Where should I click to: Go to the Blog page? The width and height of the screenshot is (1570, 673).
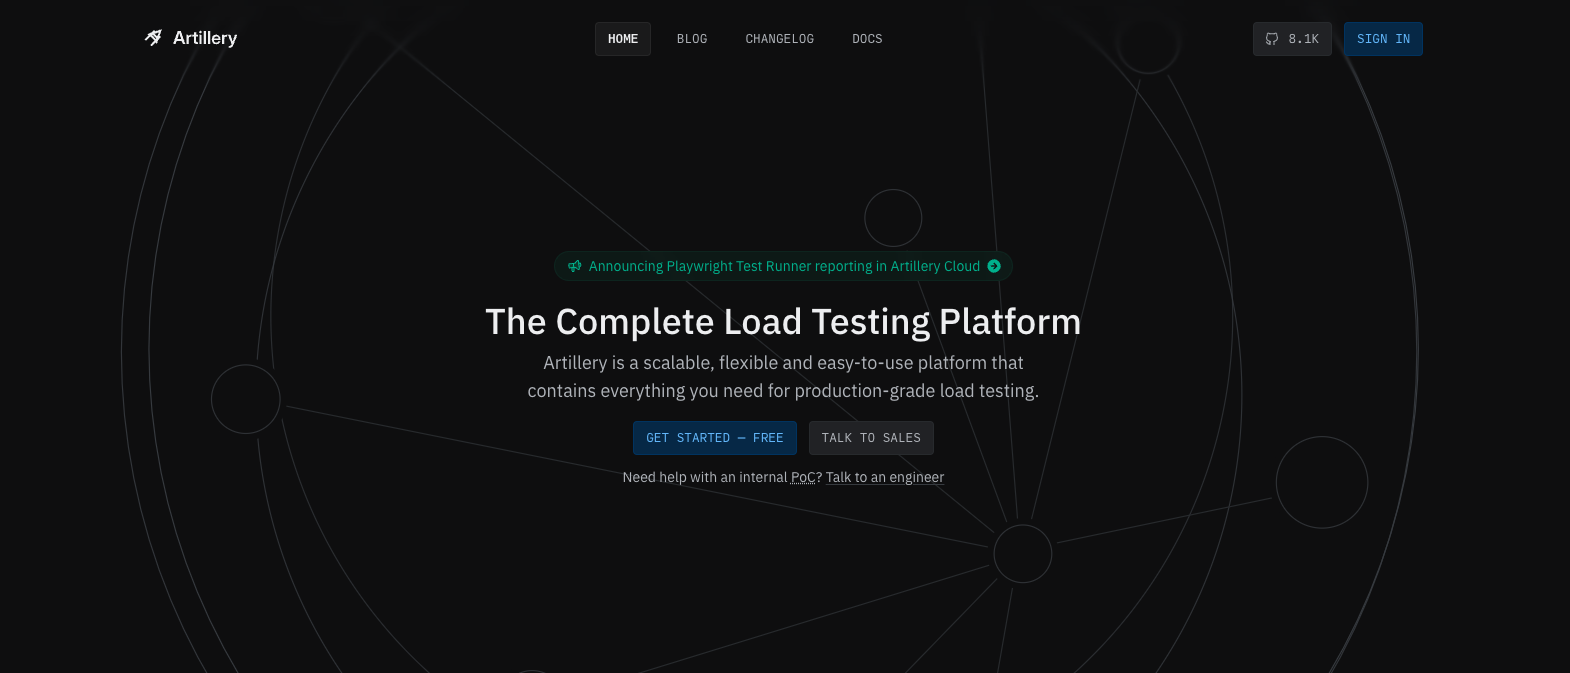(x=692, y=39)
